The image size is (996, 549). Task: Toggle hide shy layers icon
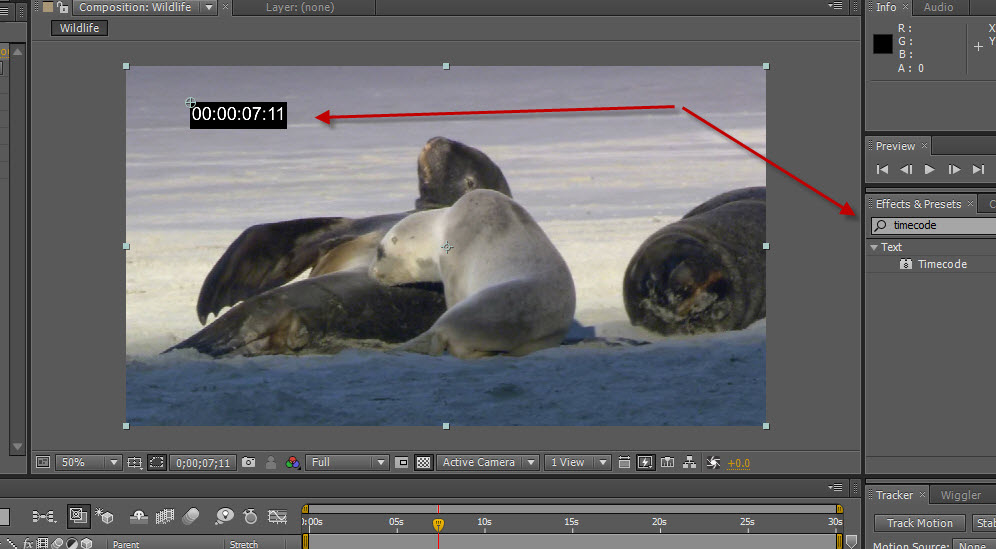[138, 517]
